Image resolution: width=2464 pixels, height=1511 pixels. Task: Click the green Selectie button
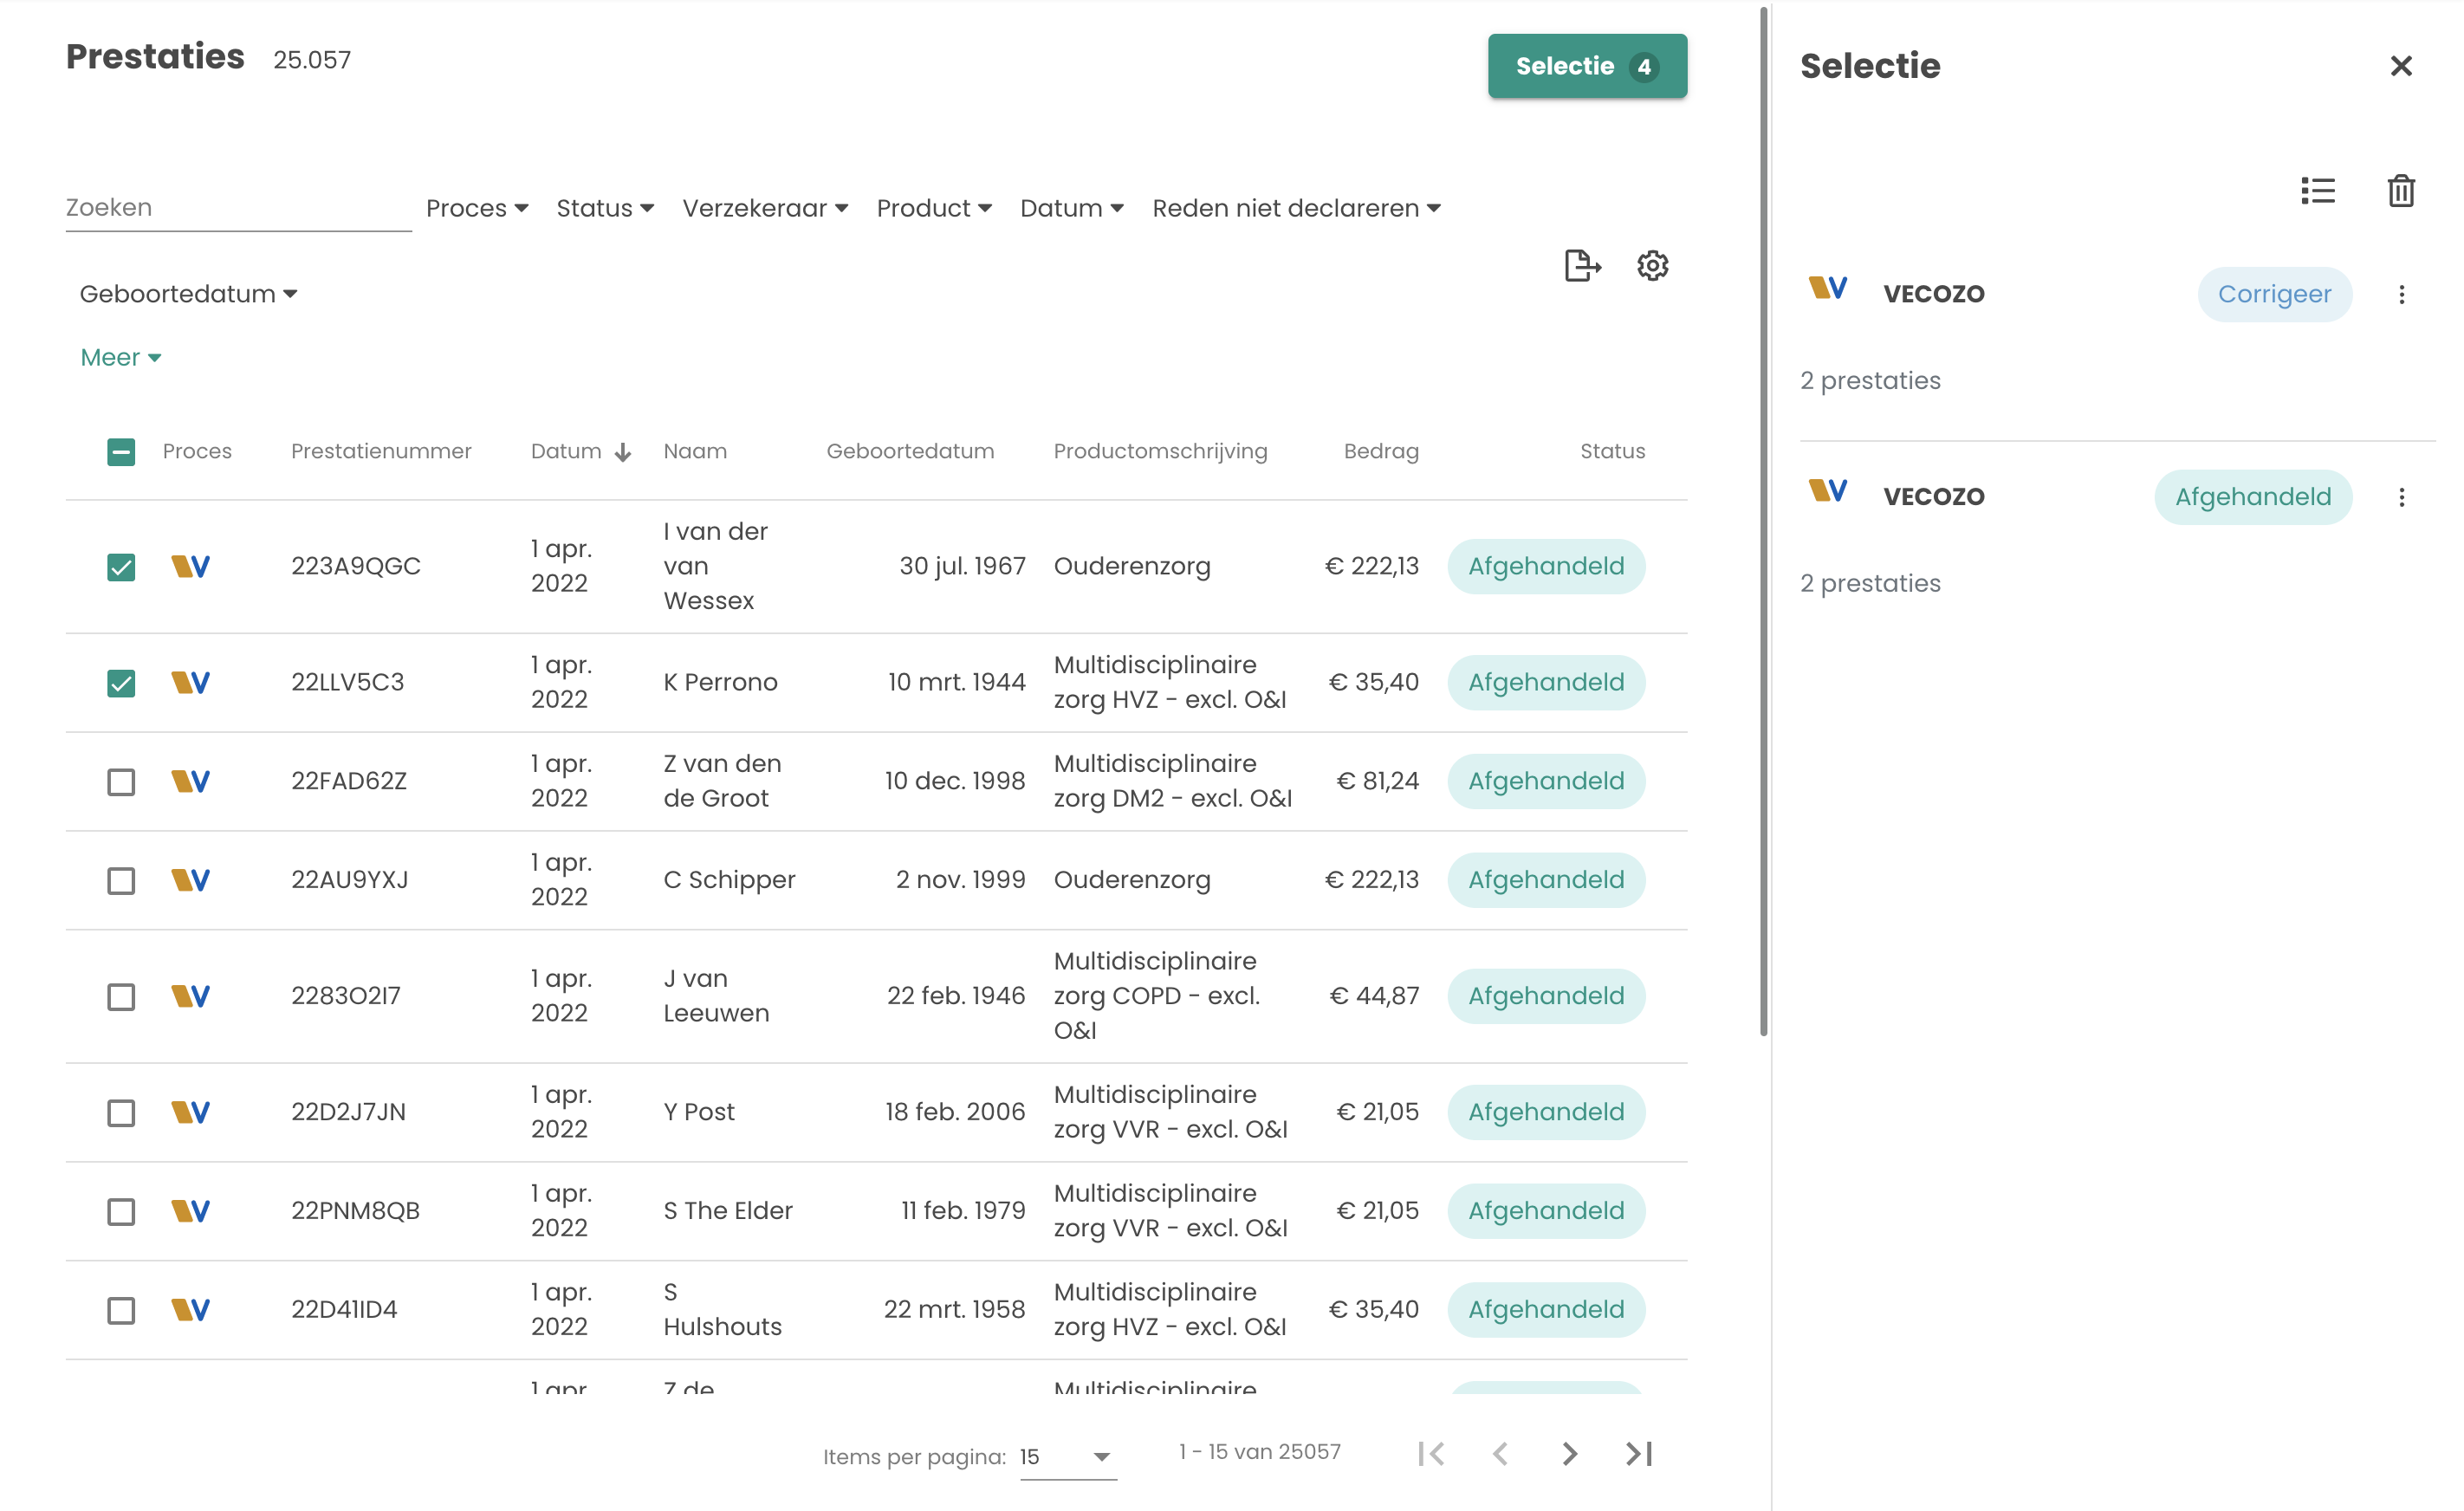pos(1586,67)
